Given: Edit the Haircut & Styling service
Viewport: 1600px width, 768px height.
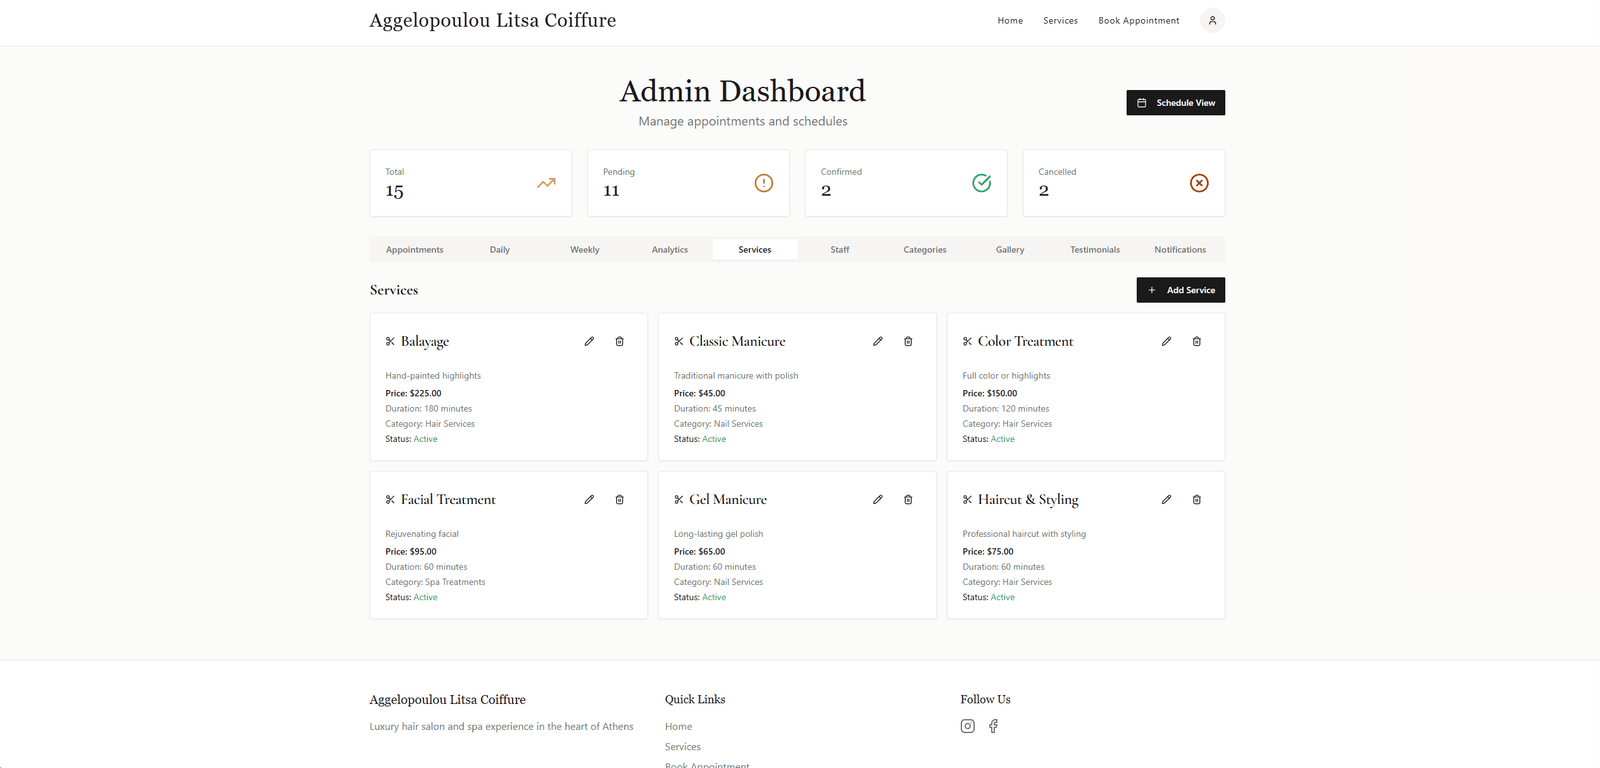Looking at the screenshot, I should pos(1166,500).
